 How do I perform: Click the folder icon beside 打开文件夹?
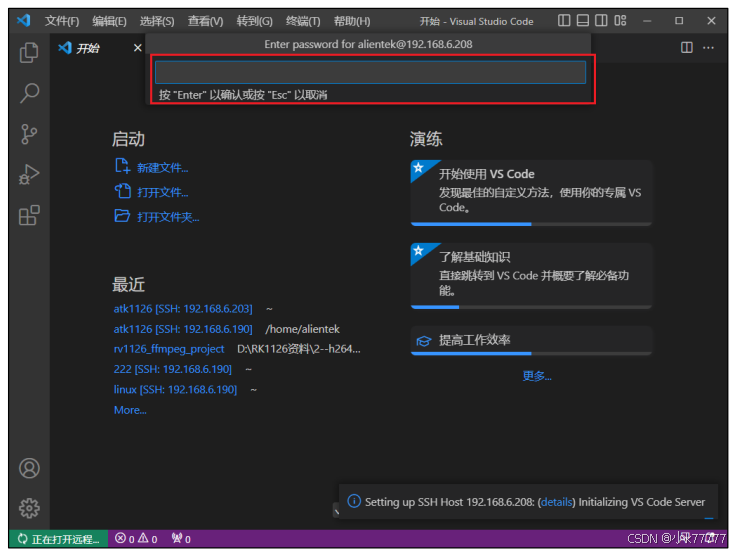[122, 216]
